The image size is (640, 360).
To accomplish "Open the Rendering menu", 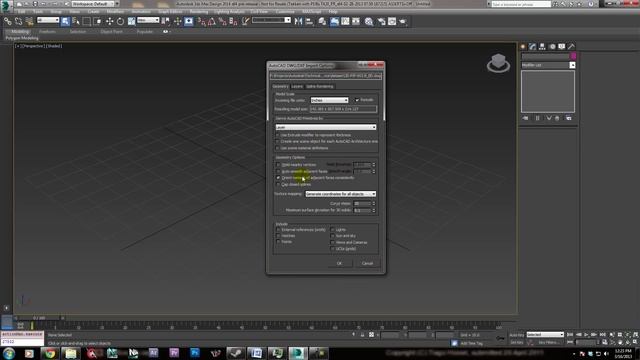I will [199, 12].
